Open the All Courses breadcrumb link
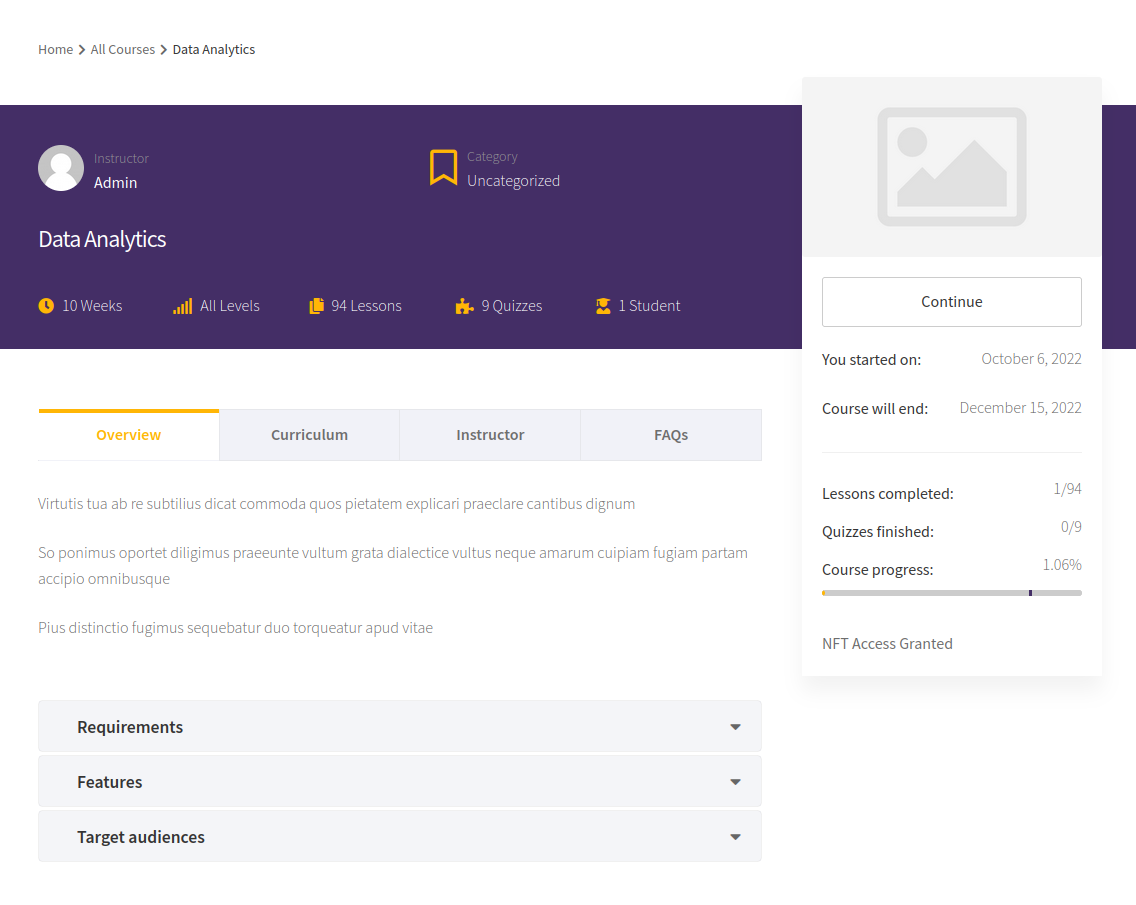The width and height of the screenshot is (1136, 905). pyautogui.click(x=122, y=49)
